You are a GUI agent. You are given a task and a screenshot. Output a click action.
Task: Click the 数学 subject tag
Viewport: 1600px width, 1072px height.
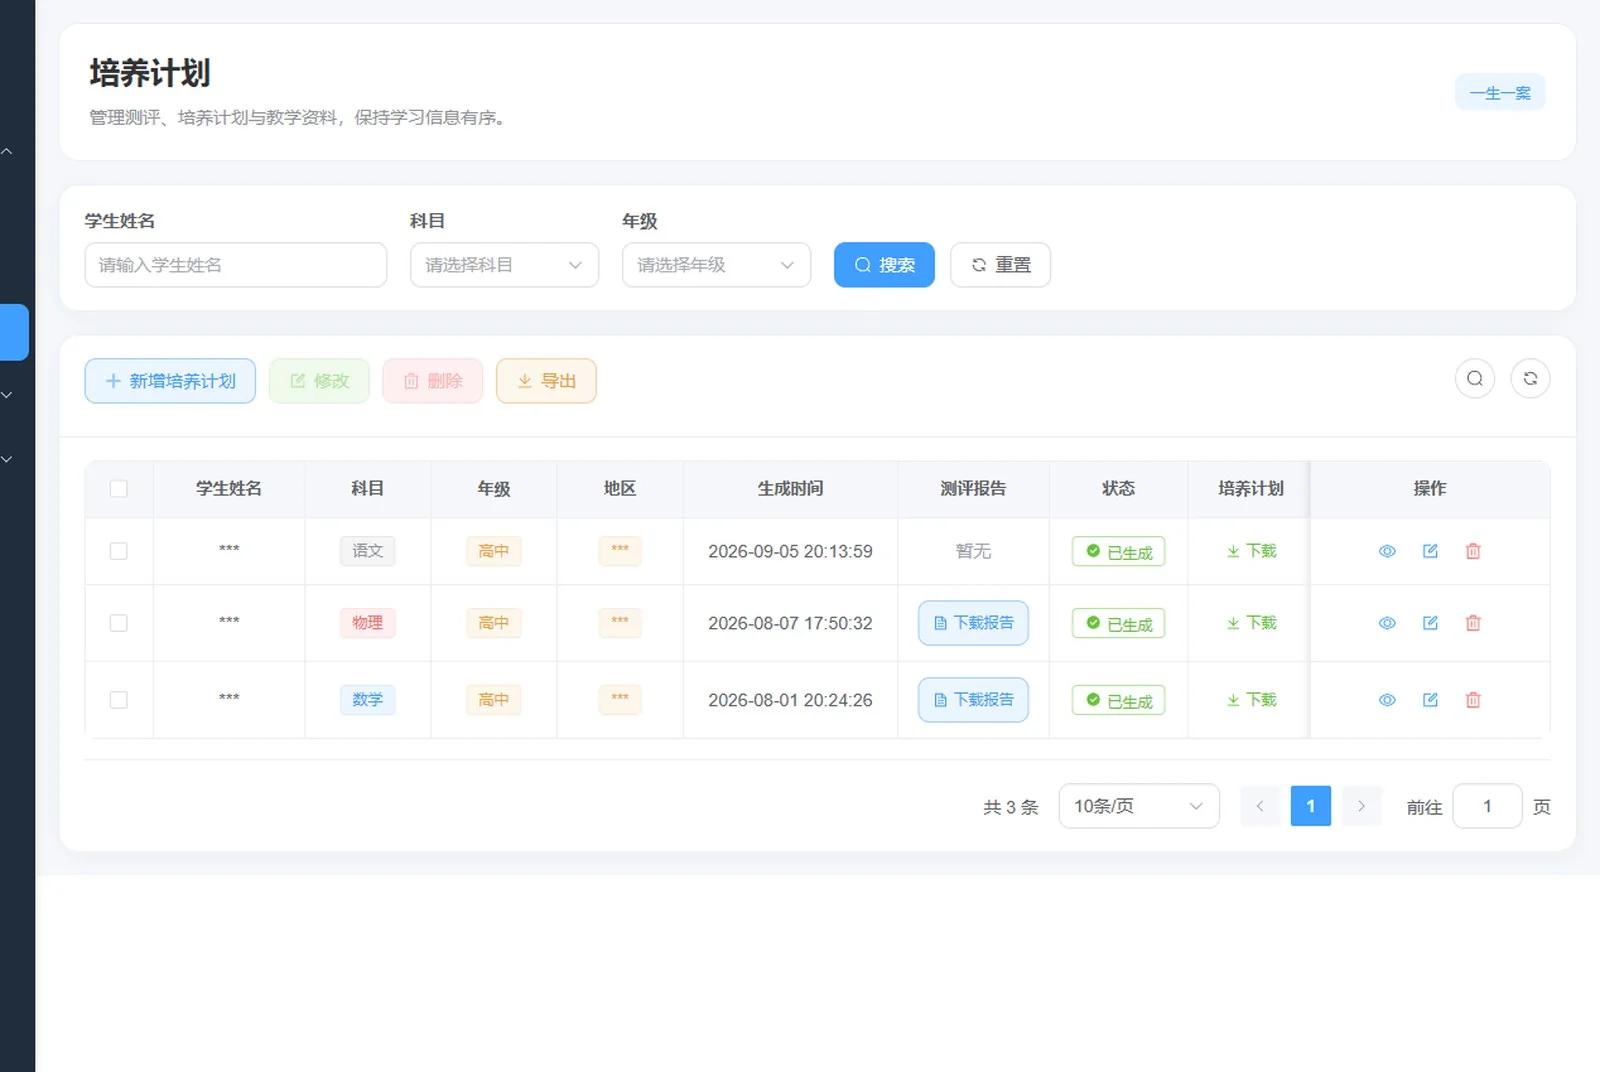coord(367,700)
